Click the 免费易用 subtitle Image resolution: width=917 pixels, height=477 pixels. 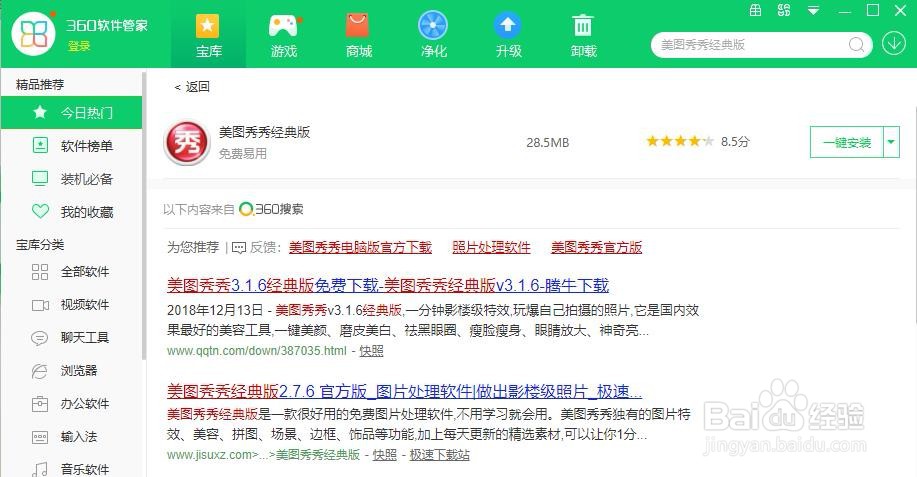pyautogui.click(x=243, y=154)
